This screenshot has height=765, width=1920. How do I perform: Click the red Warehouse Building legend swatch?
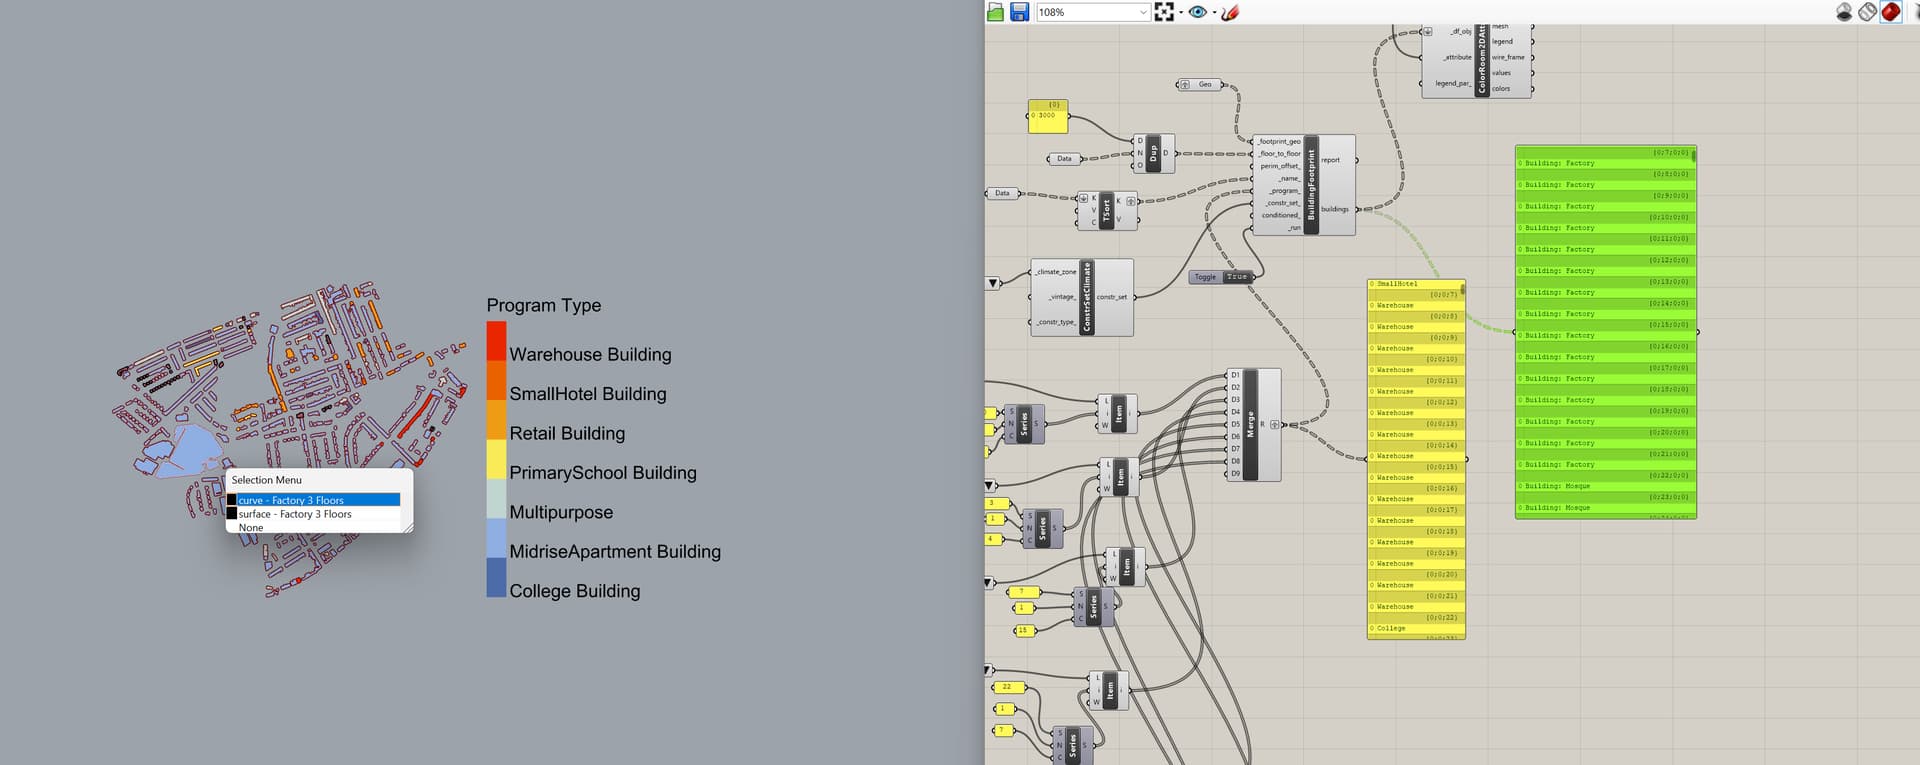tap(496, 341)
